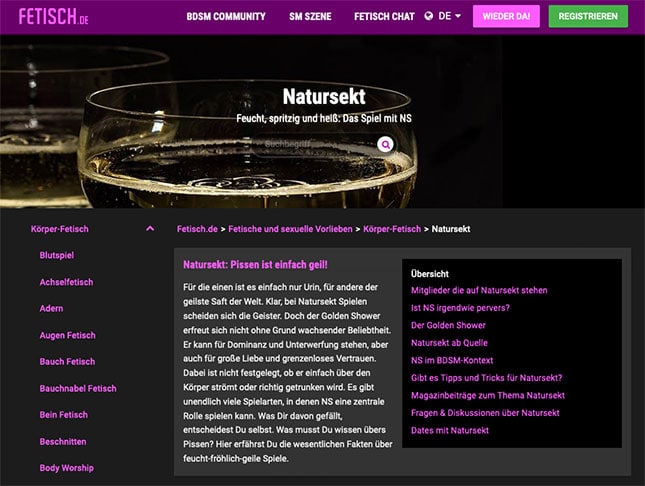Open the BDSM Community menu
This screenshot has height=486, width=645.
(x=226, y=16)
